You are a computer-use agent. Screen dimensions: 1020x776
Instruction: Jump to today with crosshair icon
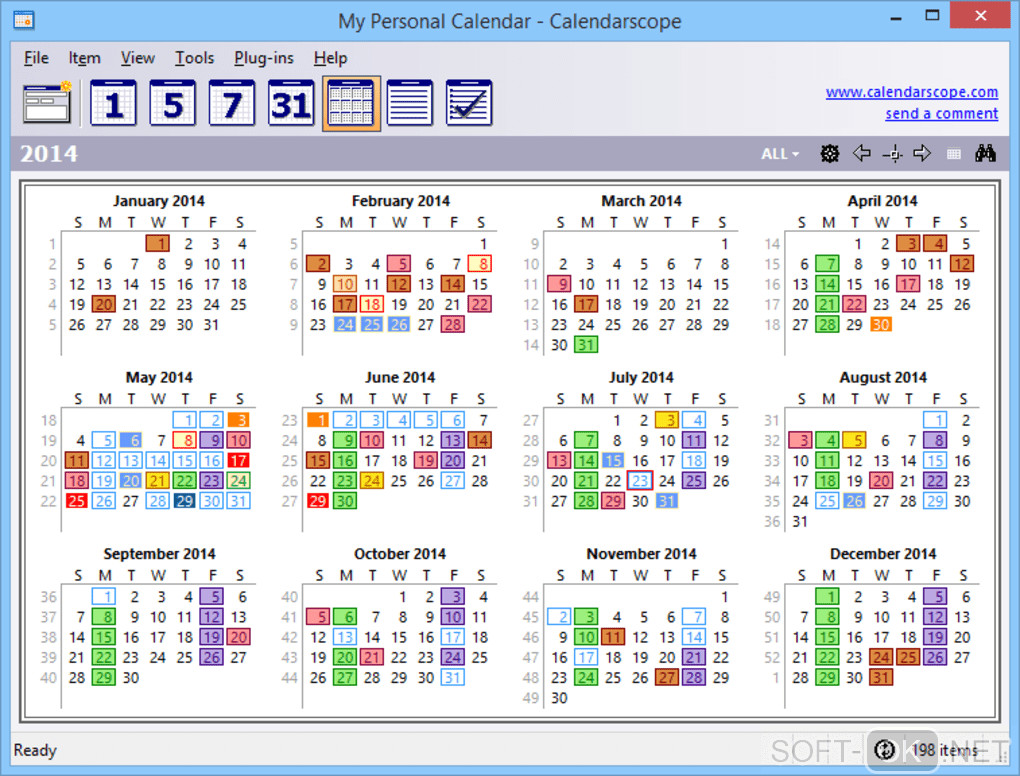893,154
